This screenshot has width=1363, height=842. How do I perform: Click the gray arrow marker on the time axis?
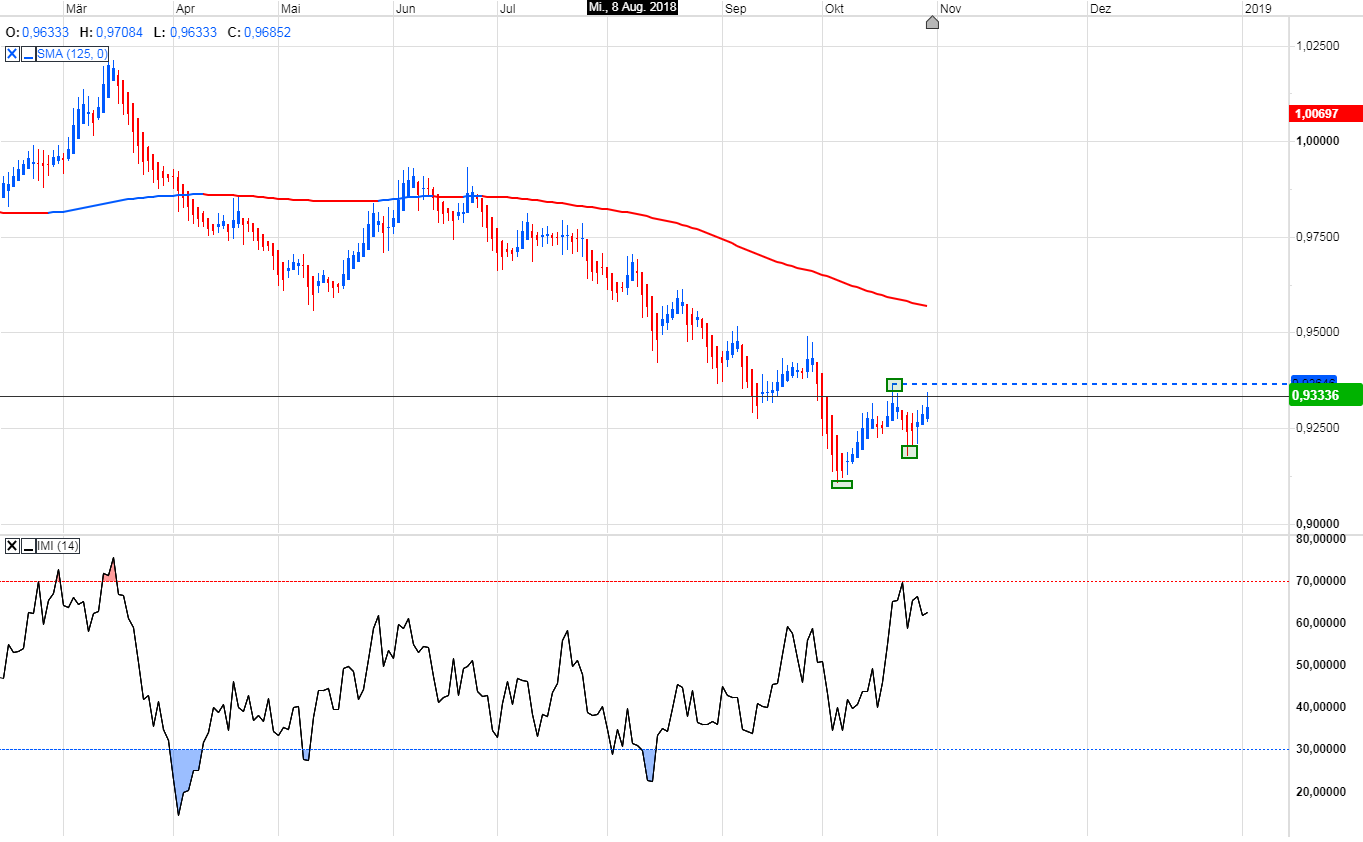click(x=932, y=22)
